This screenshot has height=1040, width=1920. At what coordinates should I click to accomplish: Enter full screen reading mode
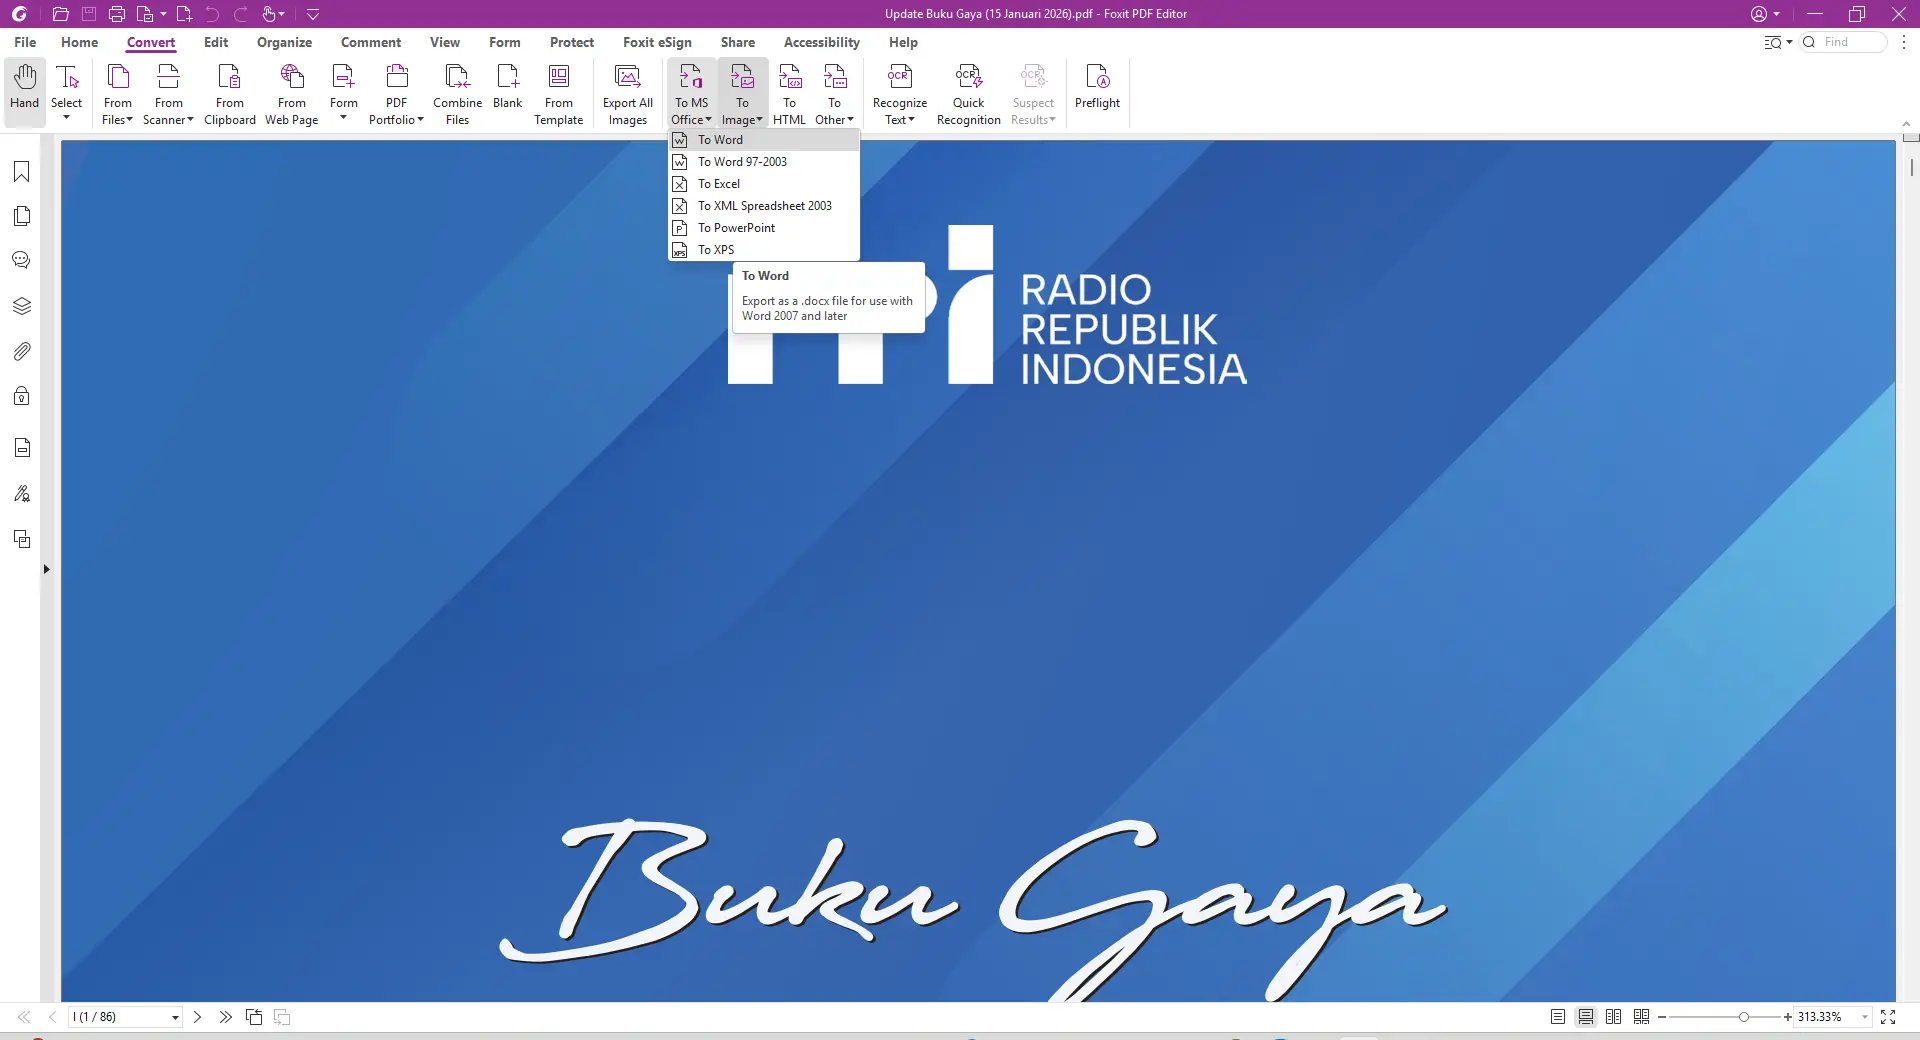pyautogui.click(x=1888, y=1017)
